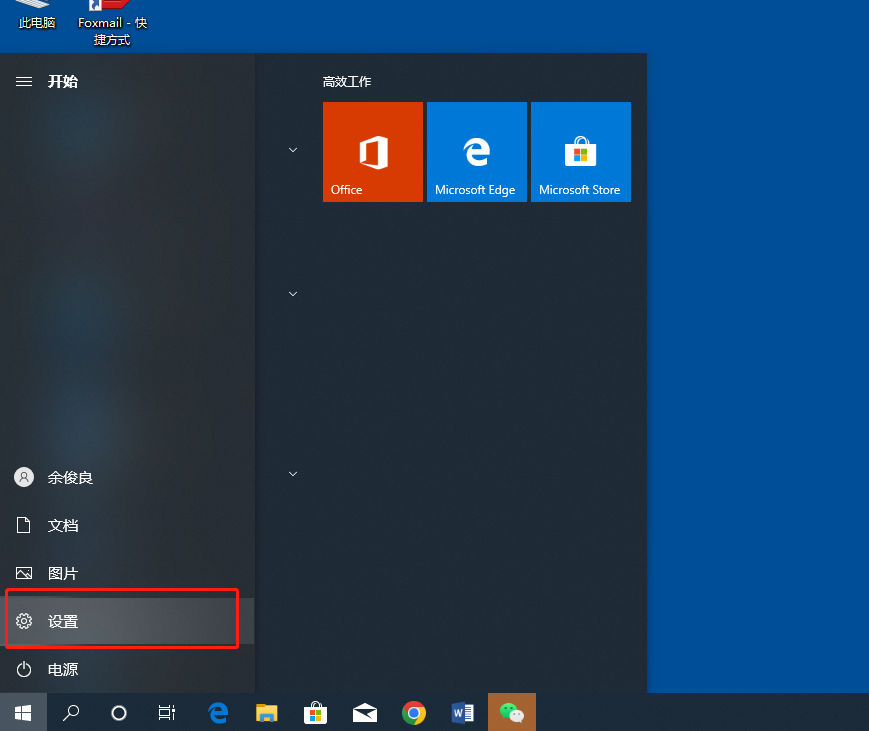This screenshot has width=869, height=731.
Task: Open the Microsoft Store tile
Action: [x=580, y=152]
